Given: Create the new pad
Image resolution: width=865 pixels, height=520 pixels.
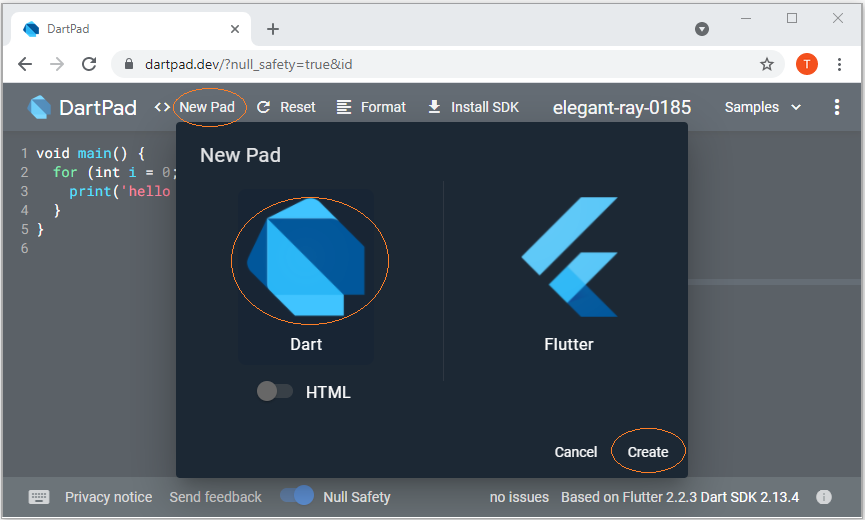Looking at the screenshot, I should coord(648,452).
